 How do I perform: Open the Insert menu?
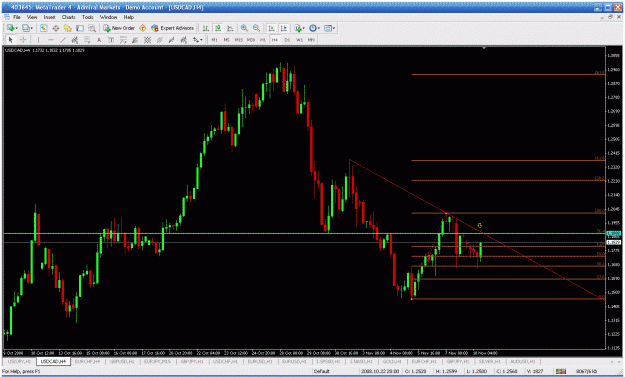[49, 17]
